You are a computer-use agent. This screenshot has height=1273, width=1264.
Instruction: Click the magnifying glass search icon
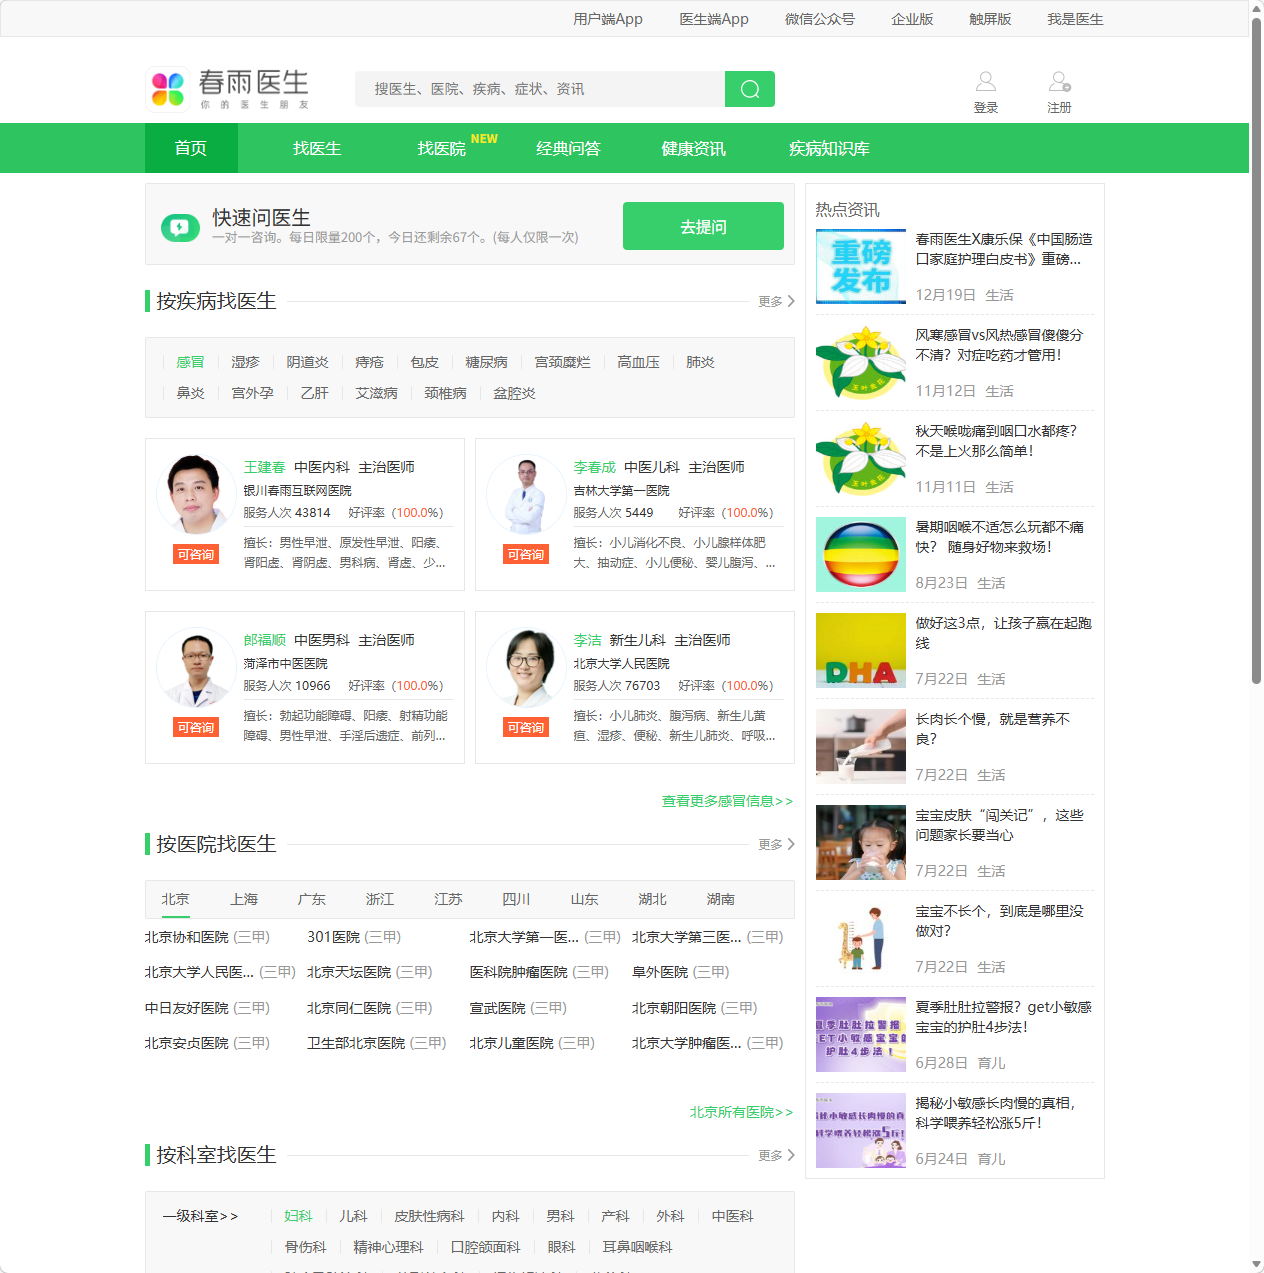[x=749, y=88]
